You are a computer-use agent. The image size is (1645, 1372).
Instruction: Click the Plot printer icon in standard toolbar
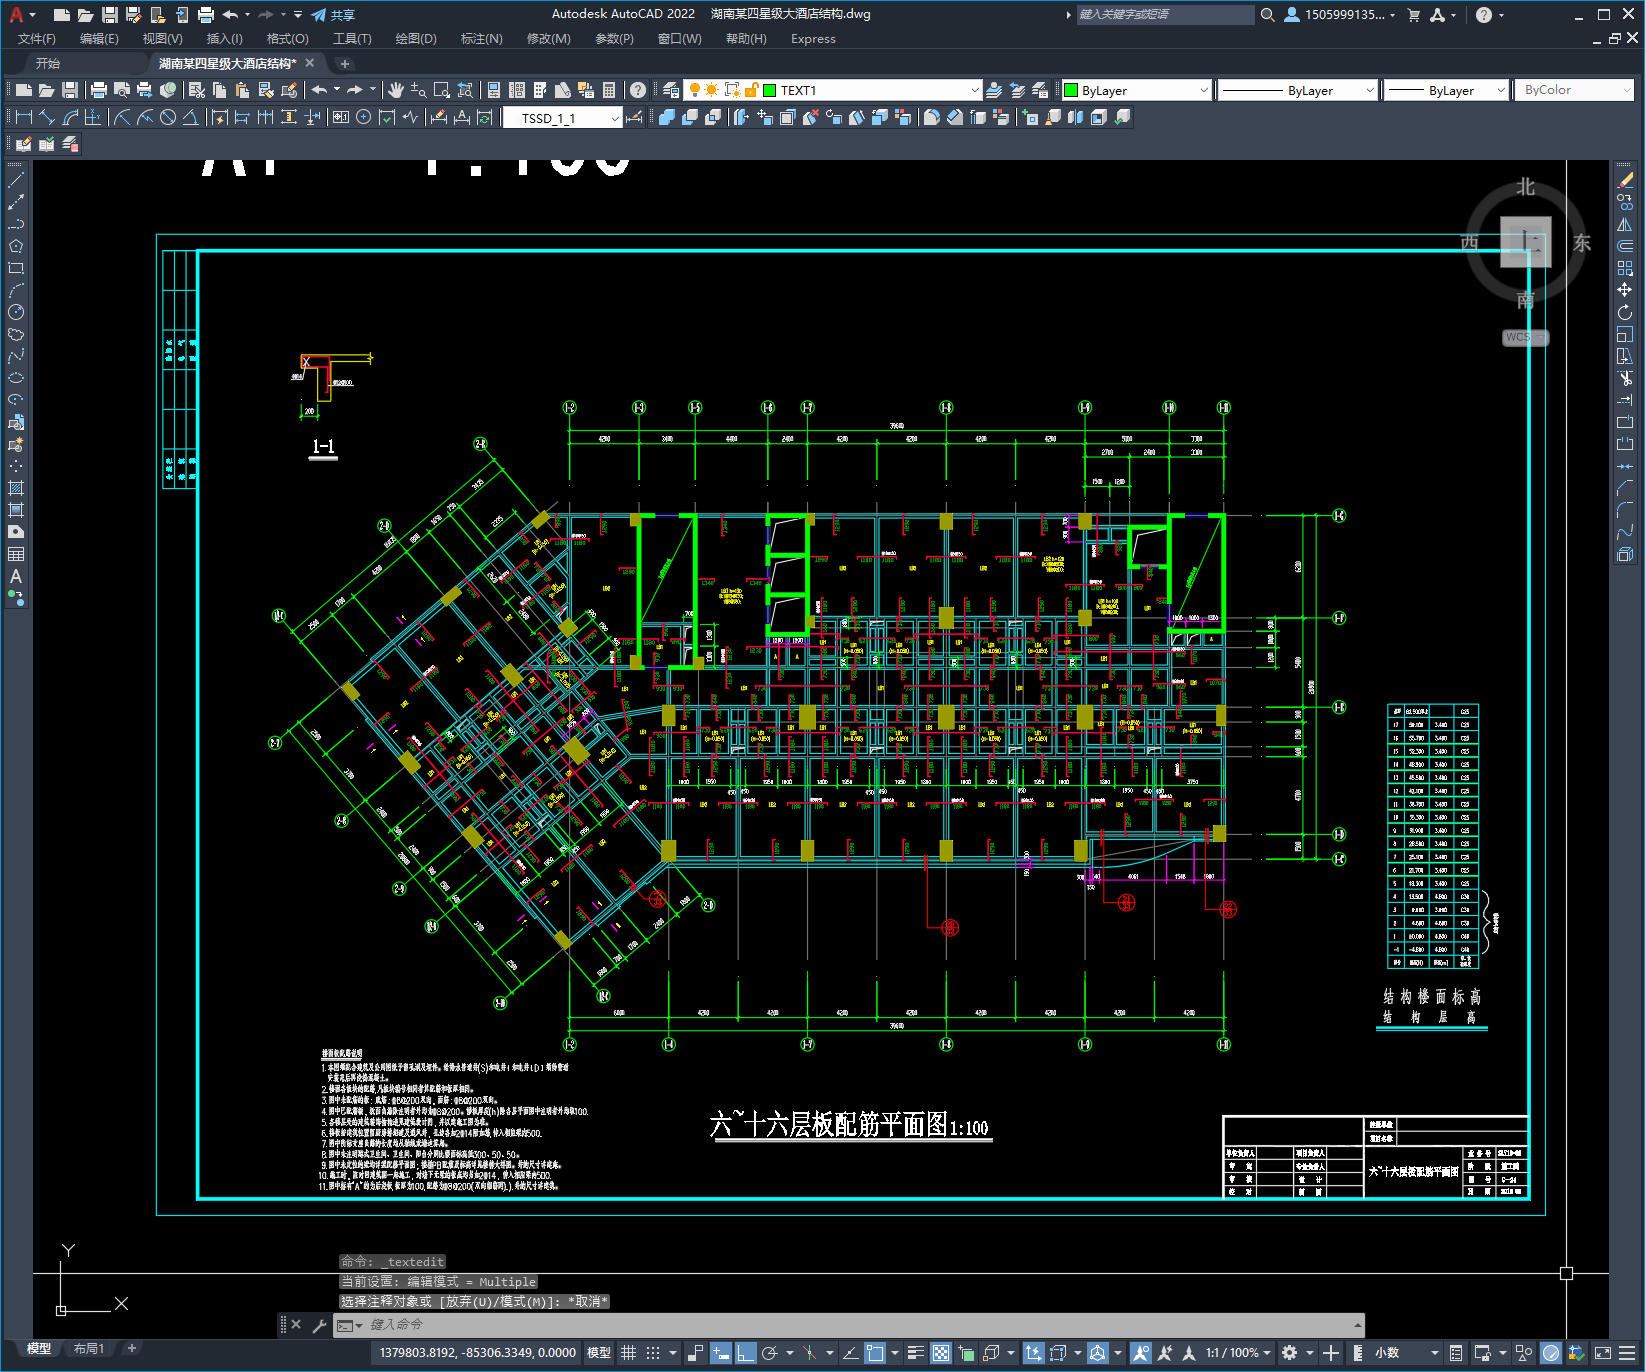(x=99, y=90)
